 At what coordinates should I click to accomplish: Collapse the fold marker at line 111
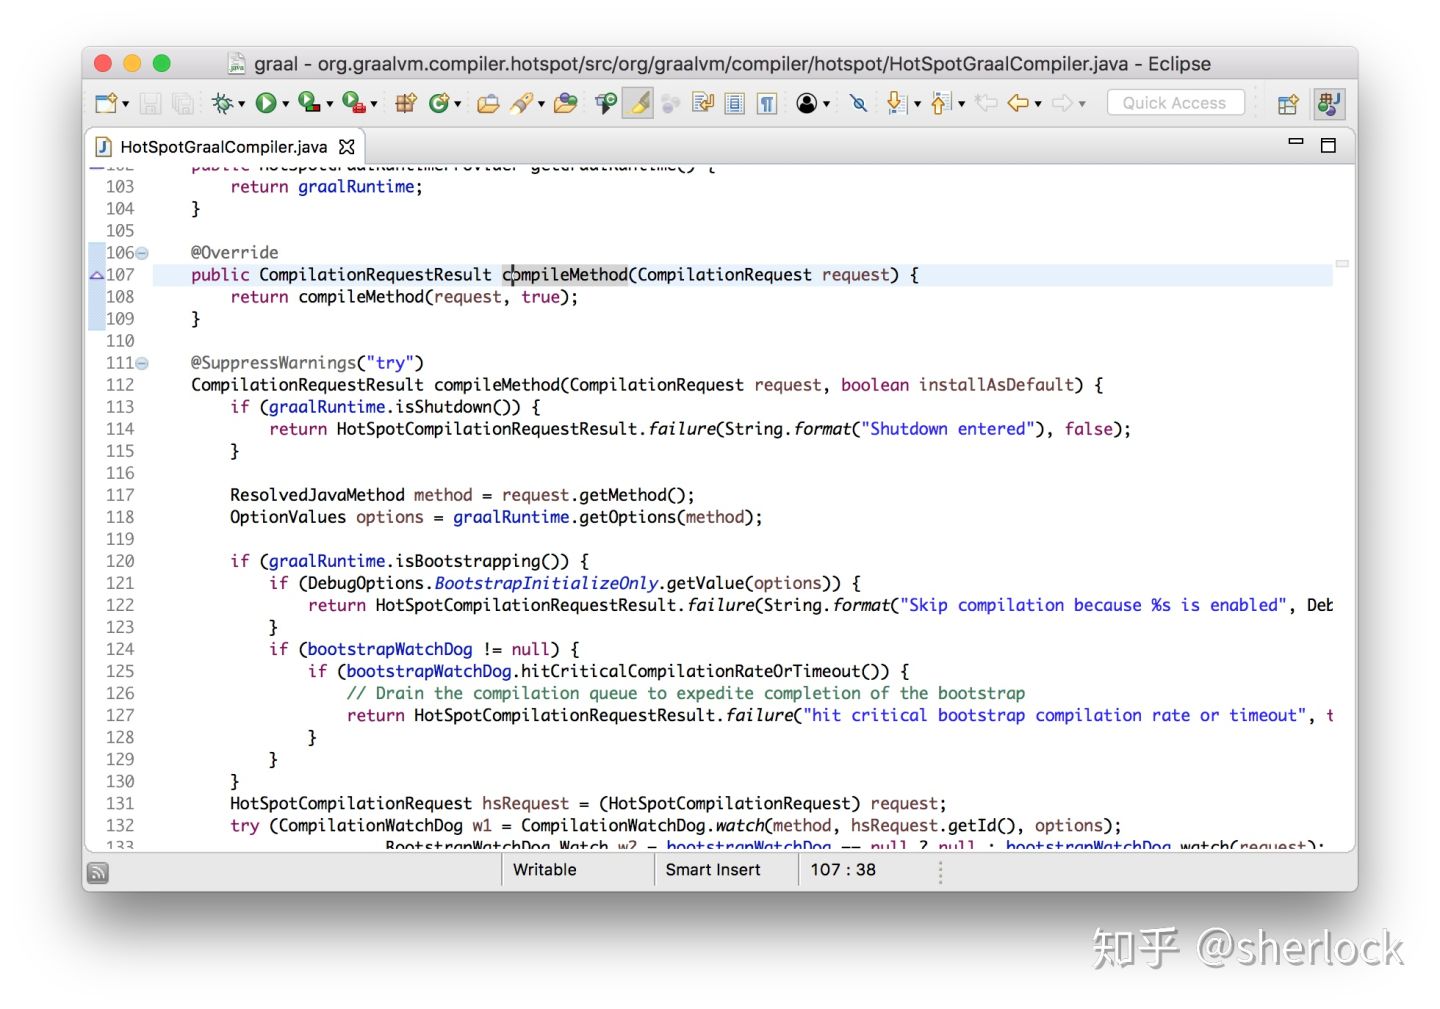[x=142, y=363]
